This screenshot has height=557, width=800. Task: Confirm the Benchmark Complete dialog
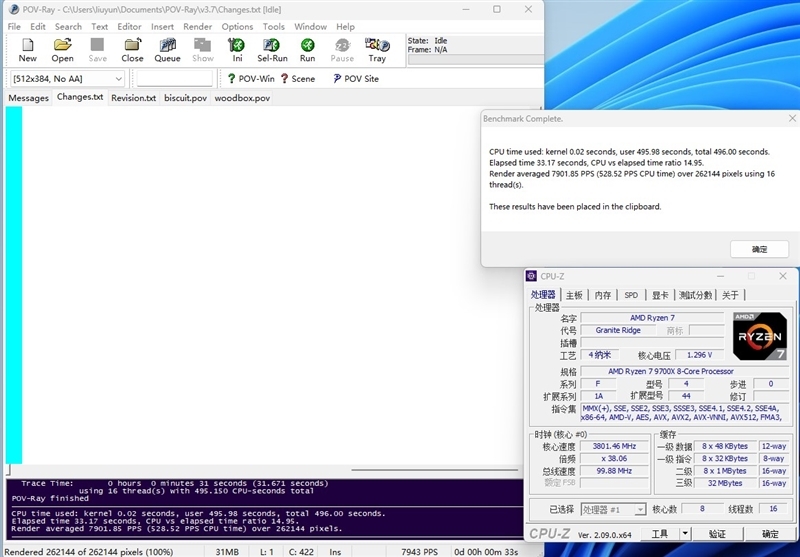pos(759,249)
